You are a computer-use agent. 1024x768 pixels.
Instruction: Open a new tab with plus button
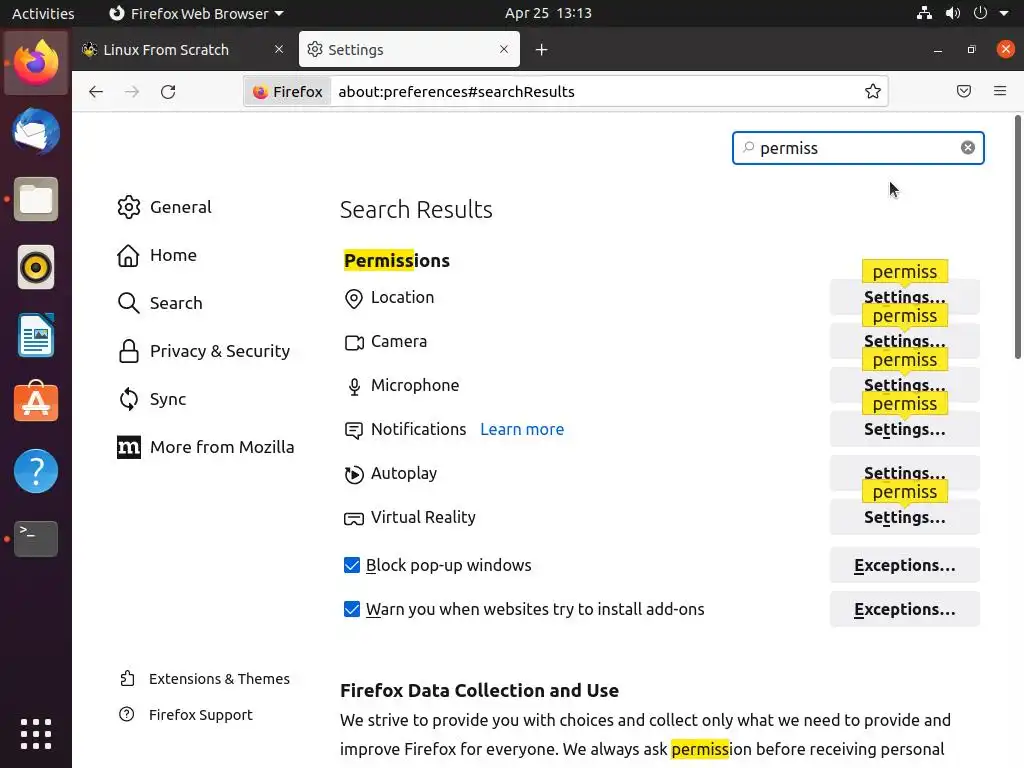point(541,50)
